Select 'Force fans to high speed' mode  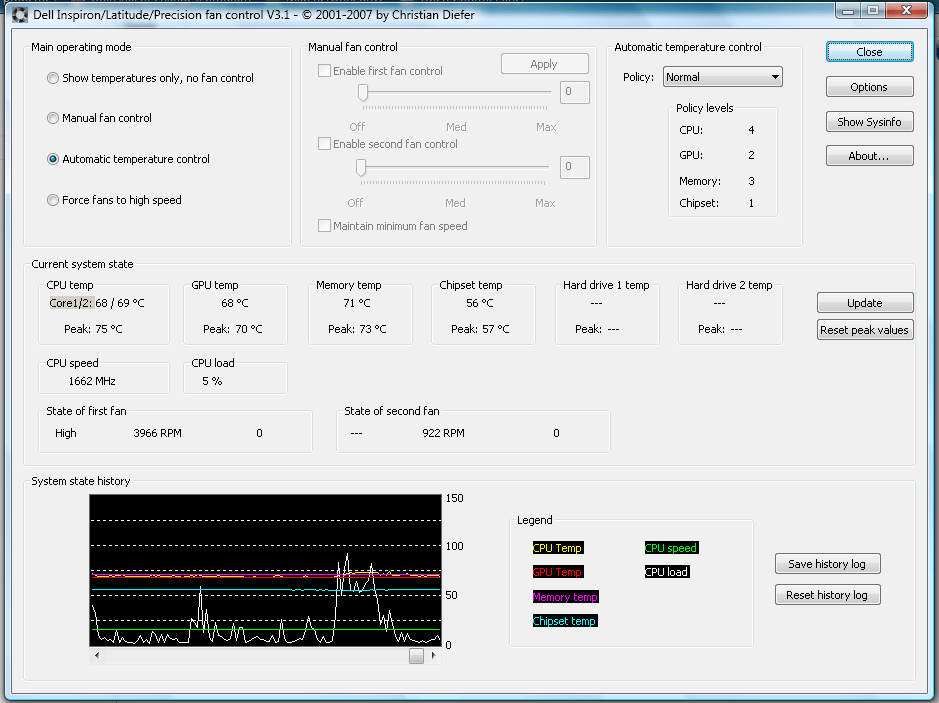click(53, 200)
